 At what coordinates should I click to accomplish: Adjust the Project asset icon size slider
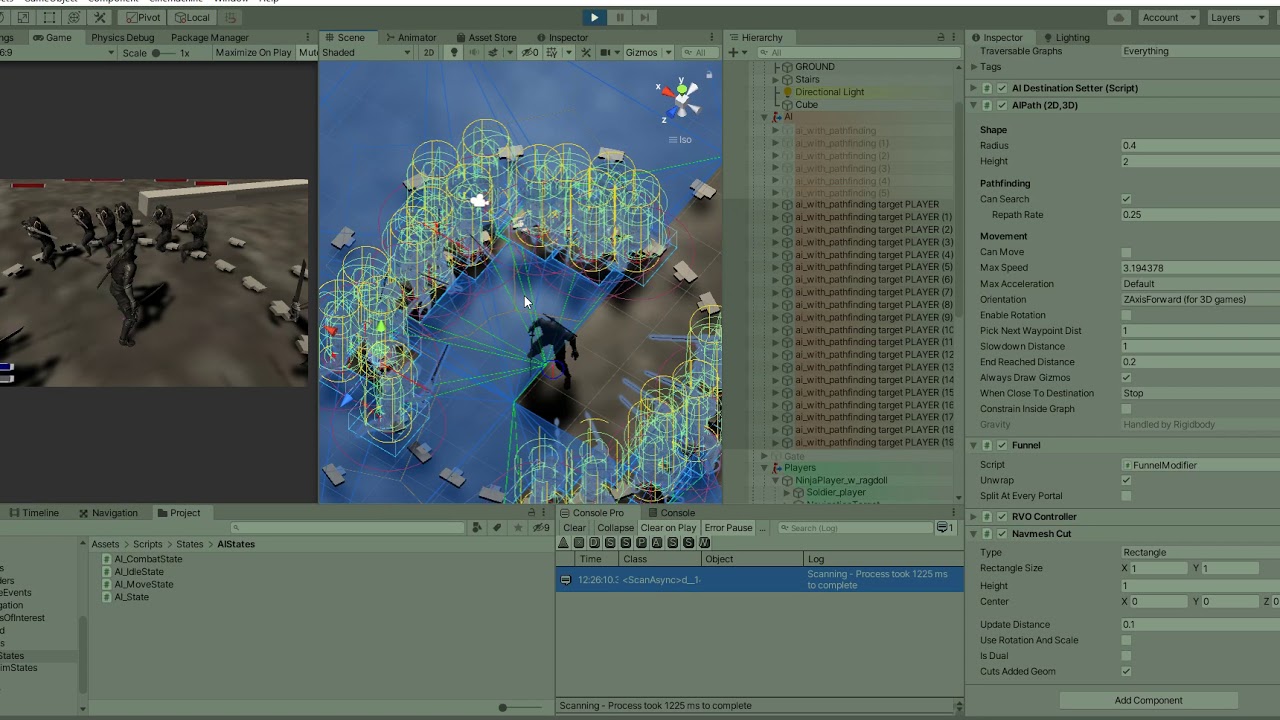tap(503, 708)
